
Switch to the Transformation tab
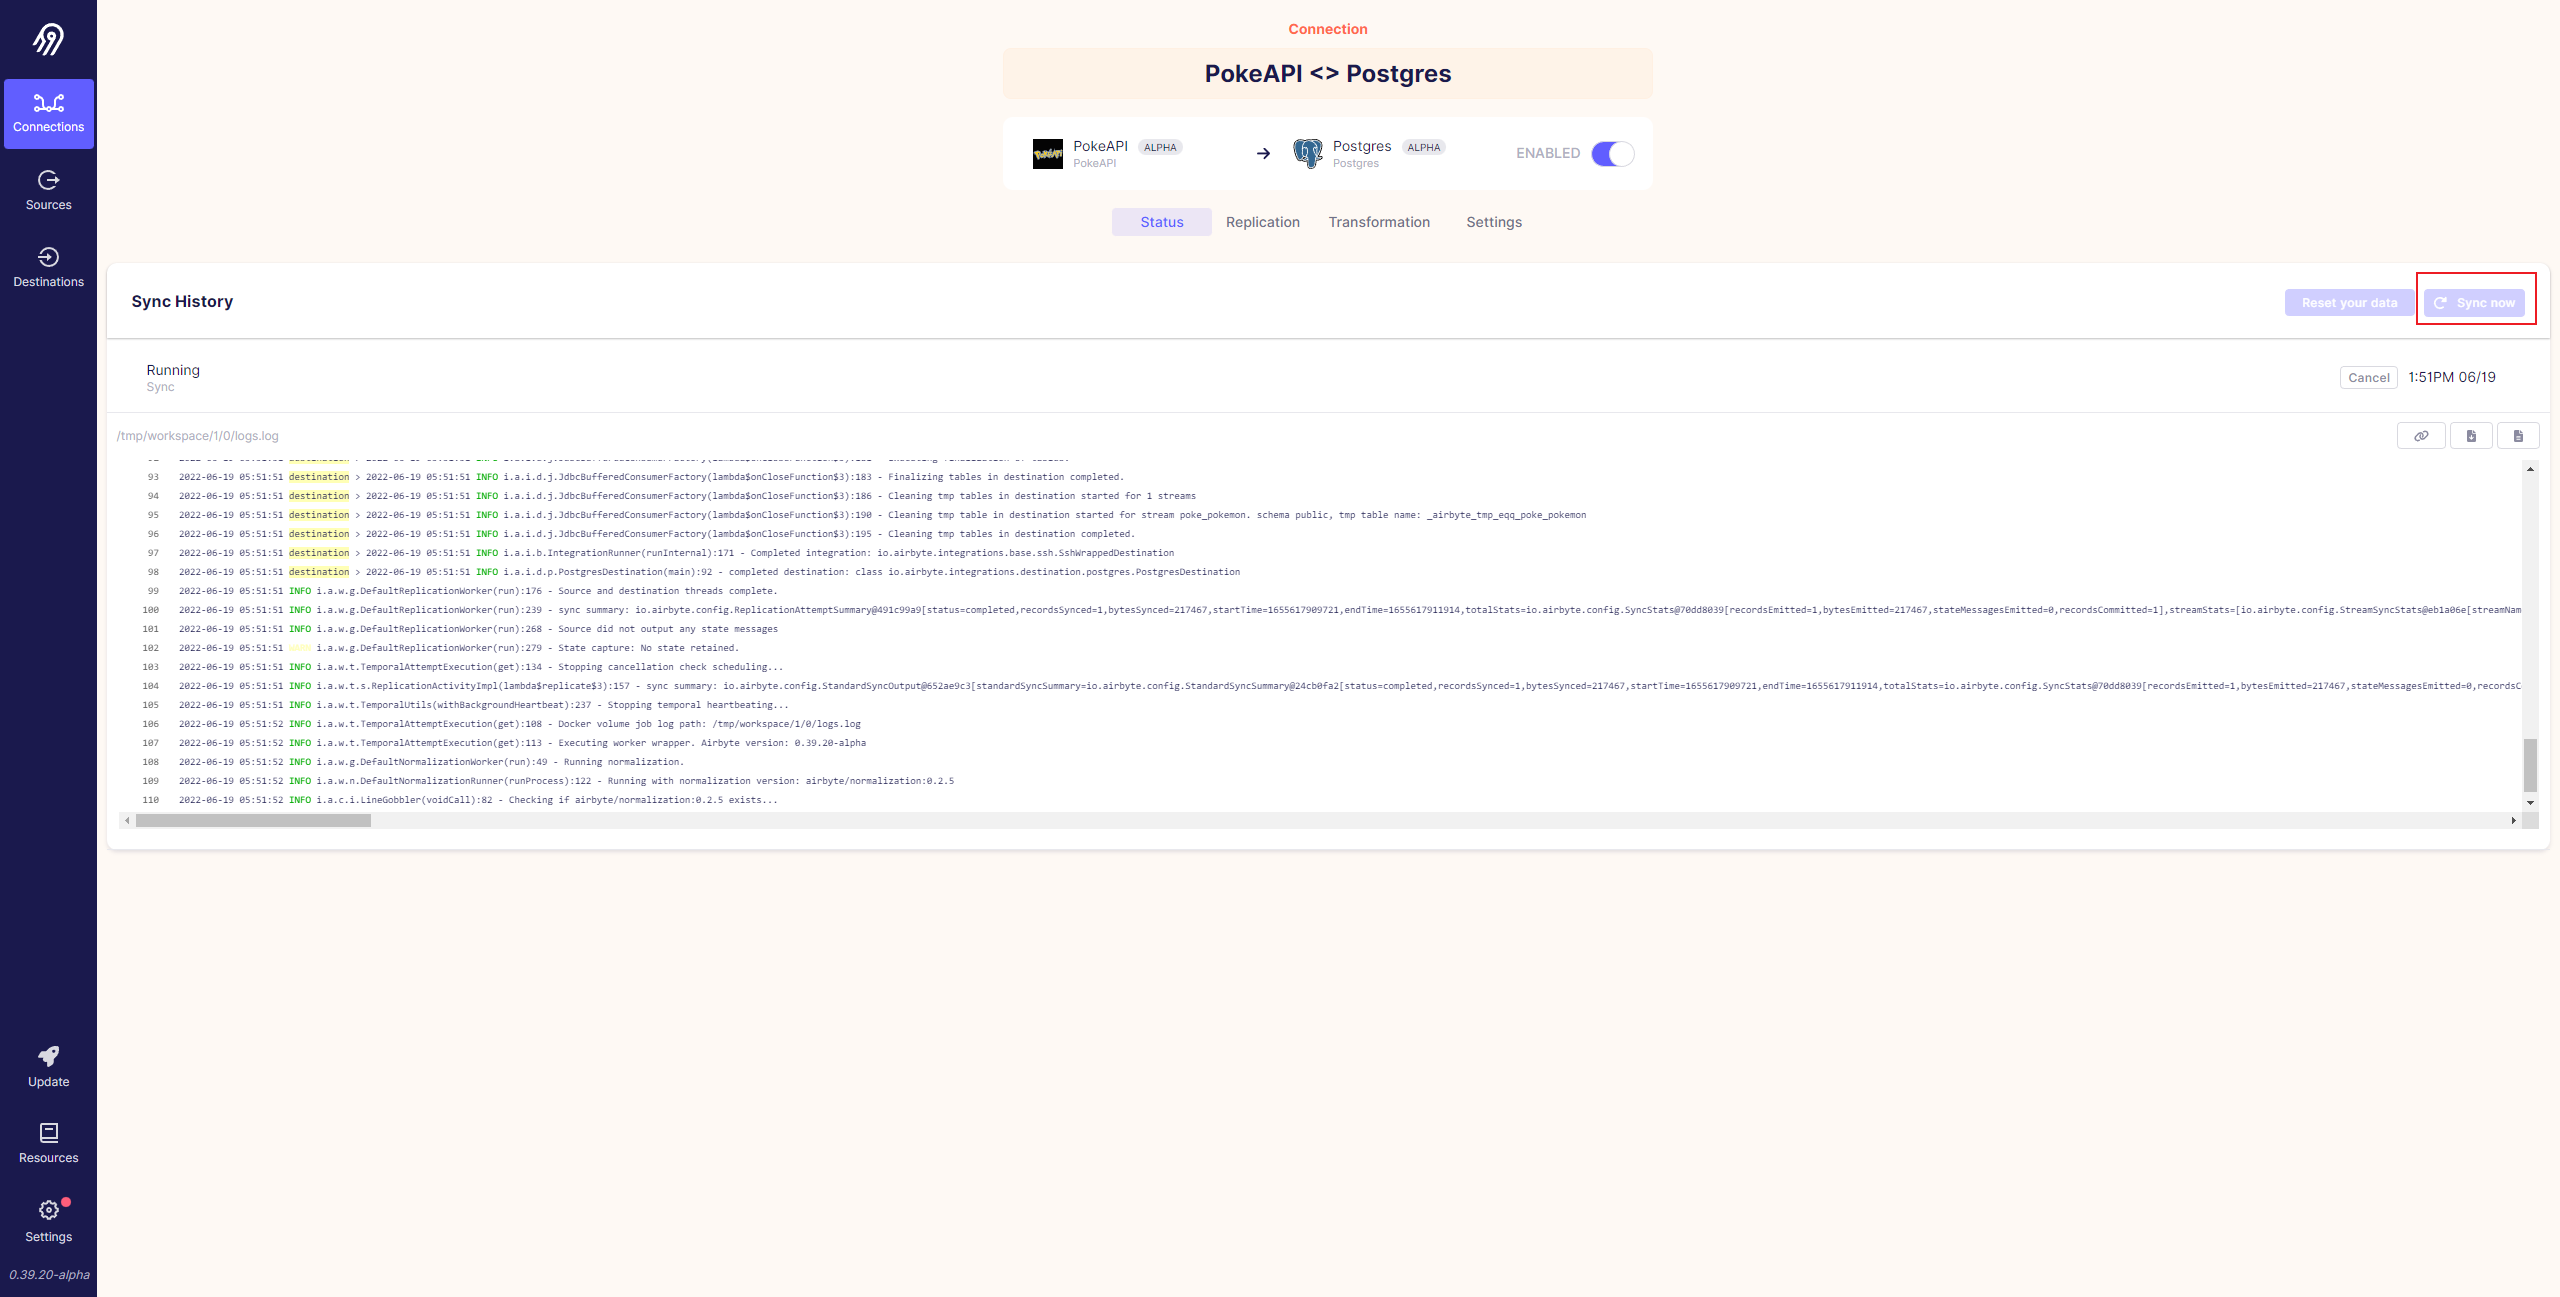click(1378, 222)
